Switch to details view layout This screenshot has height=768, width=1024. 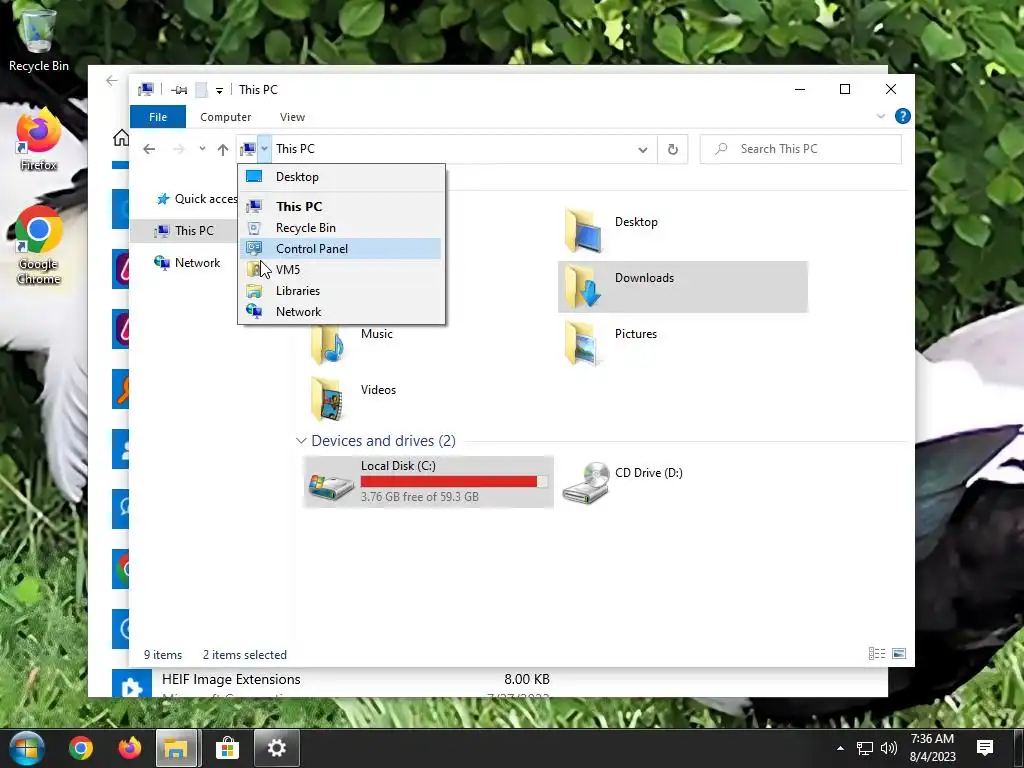pyautogui.click(x=876, y=654)
